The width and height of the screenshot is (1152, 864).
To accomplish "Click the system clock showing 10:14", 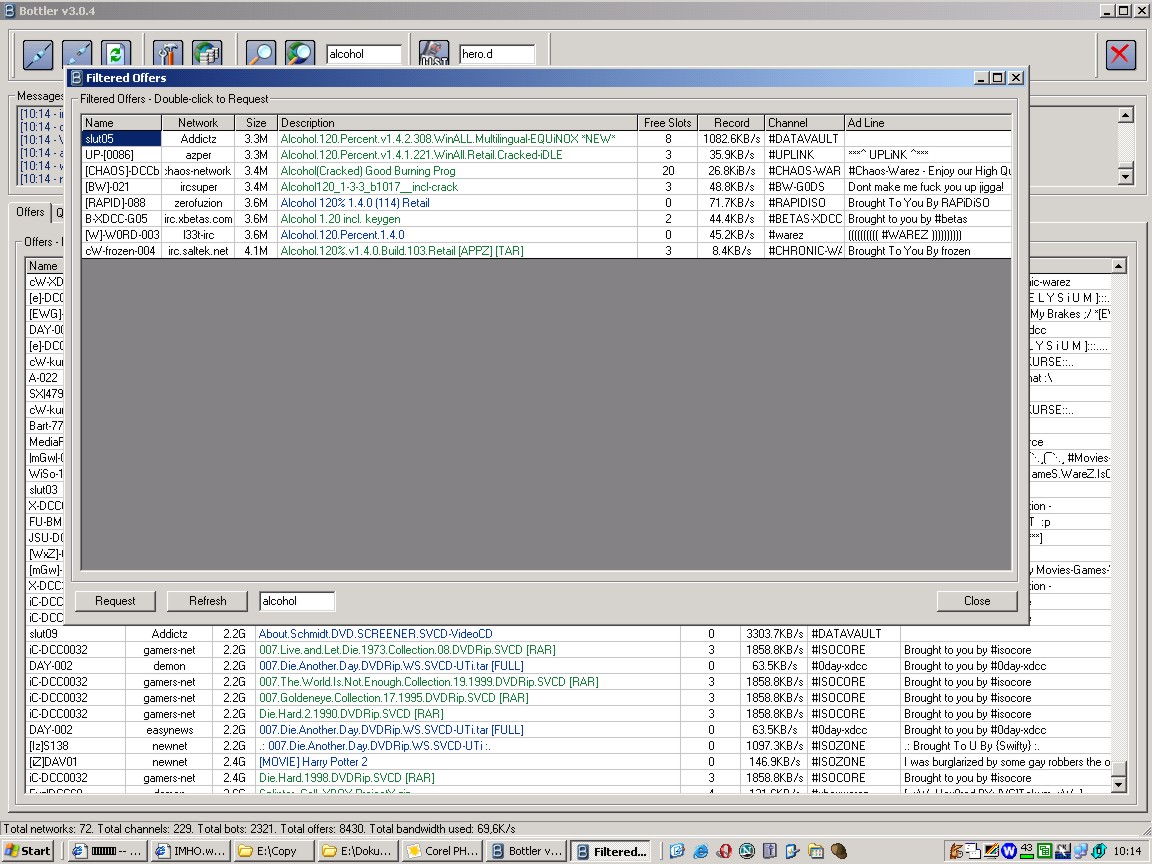I will click(x=1128, y=851).
